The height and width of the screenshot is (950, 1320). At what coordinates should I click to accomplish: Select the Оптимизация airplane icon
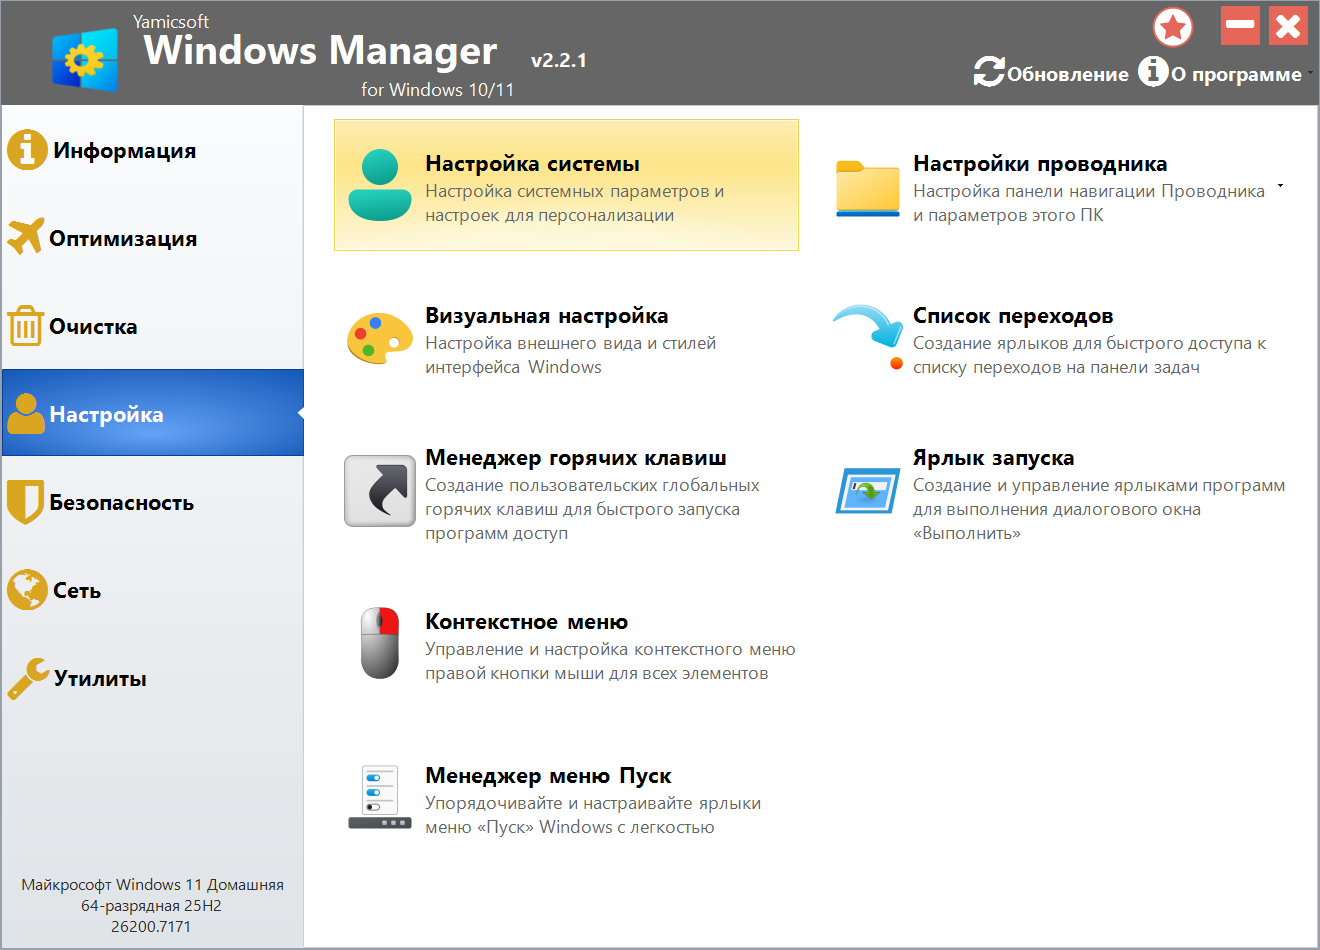(26, 237)
